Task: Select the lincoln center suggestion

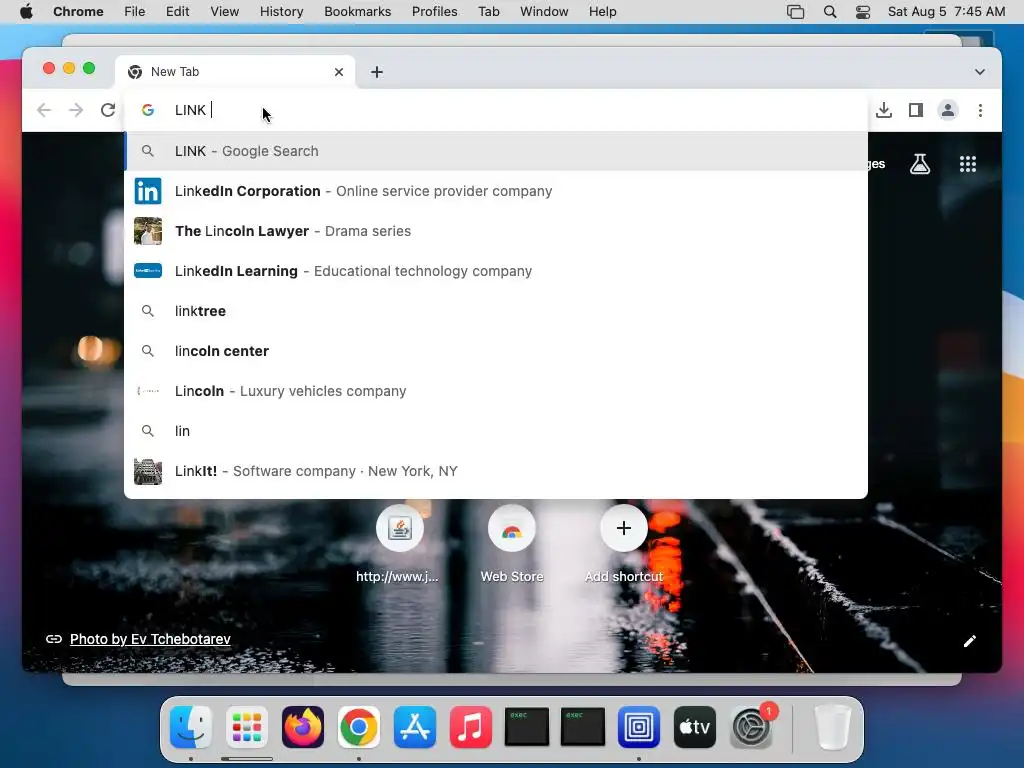Action: click(x=496, y=351)
